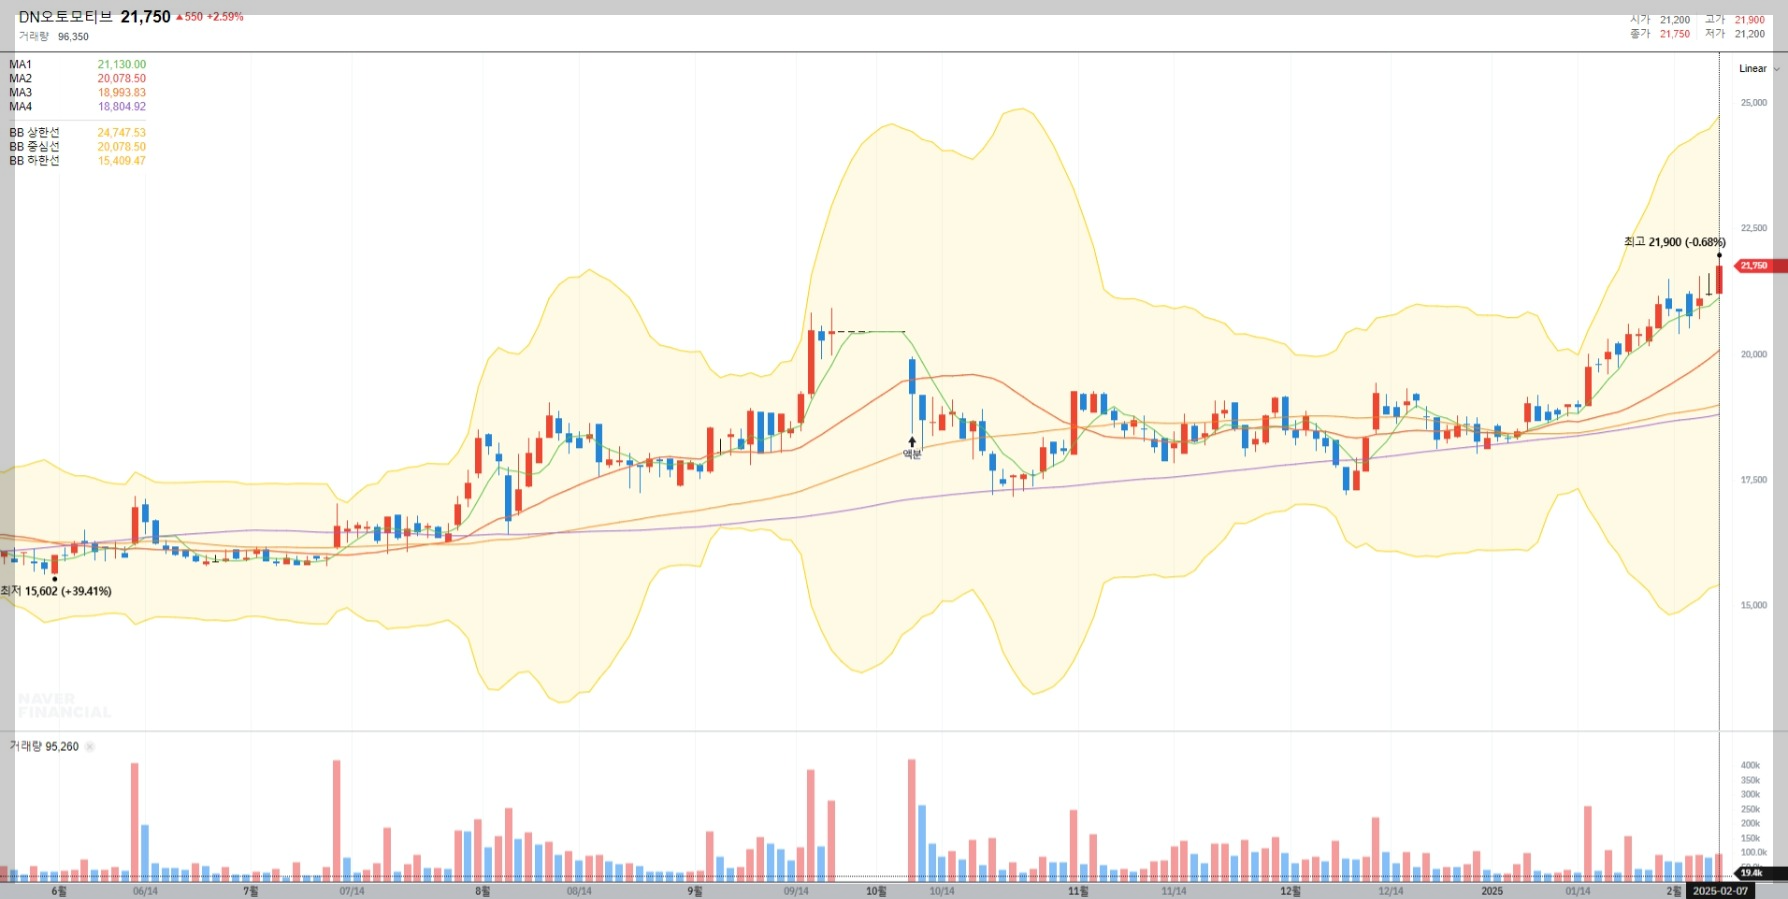This screenshot has width=1788, height=899.
Task: Click the BB 중심선 legend label
Action: click(x=35, y=147)
